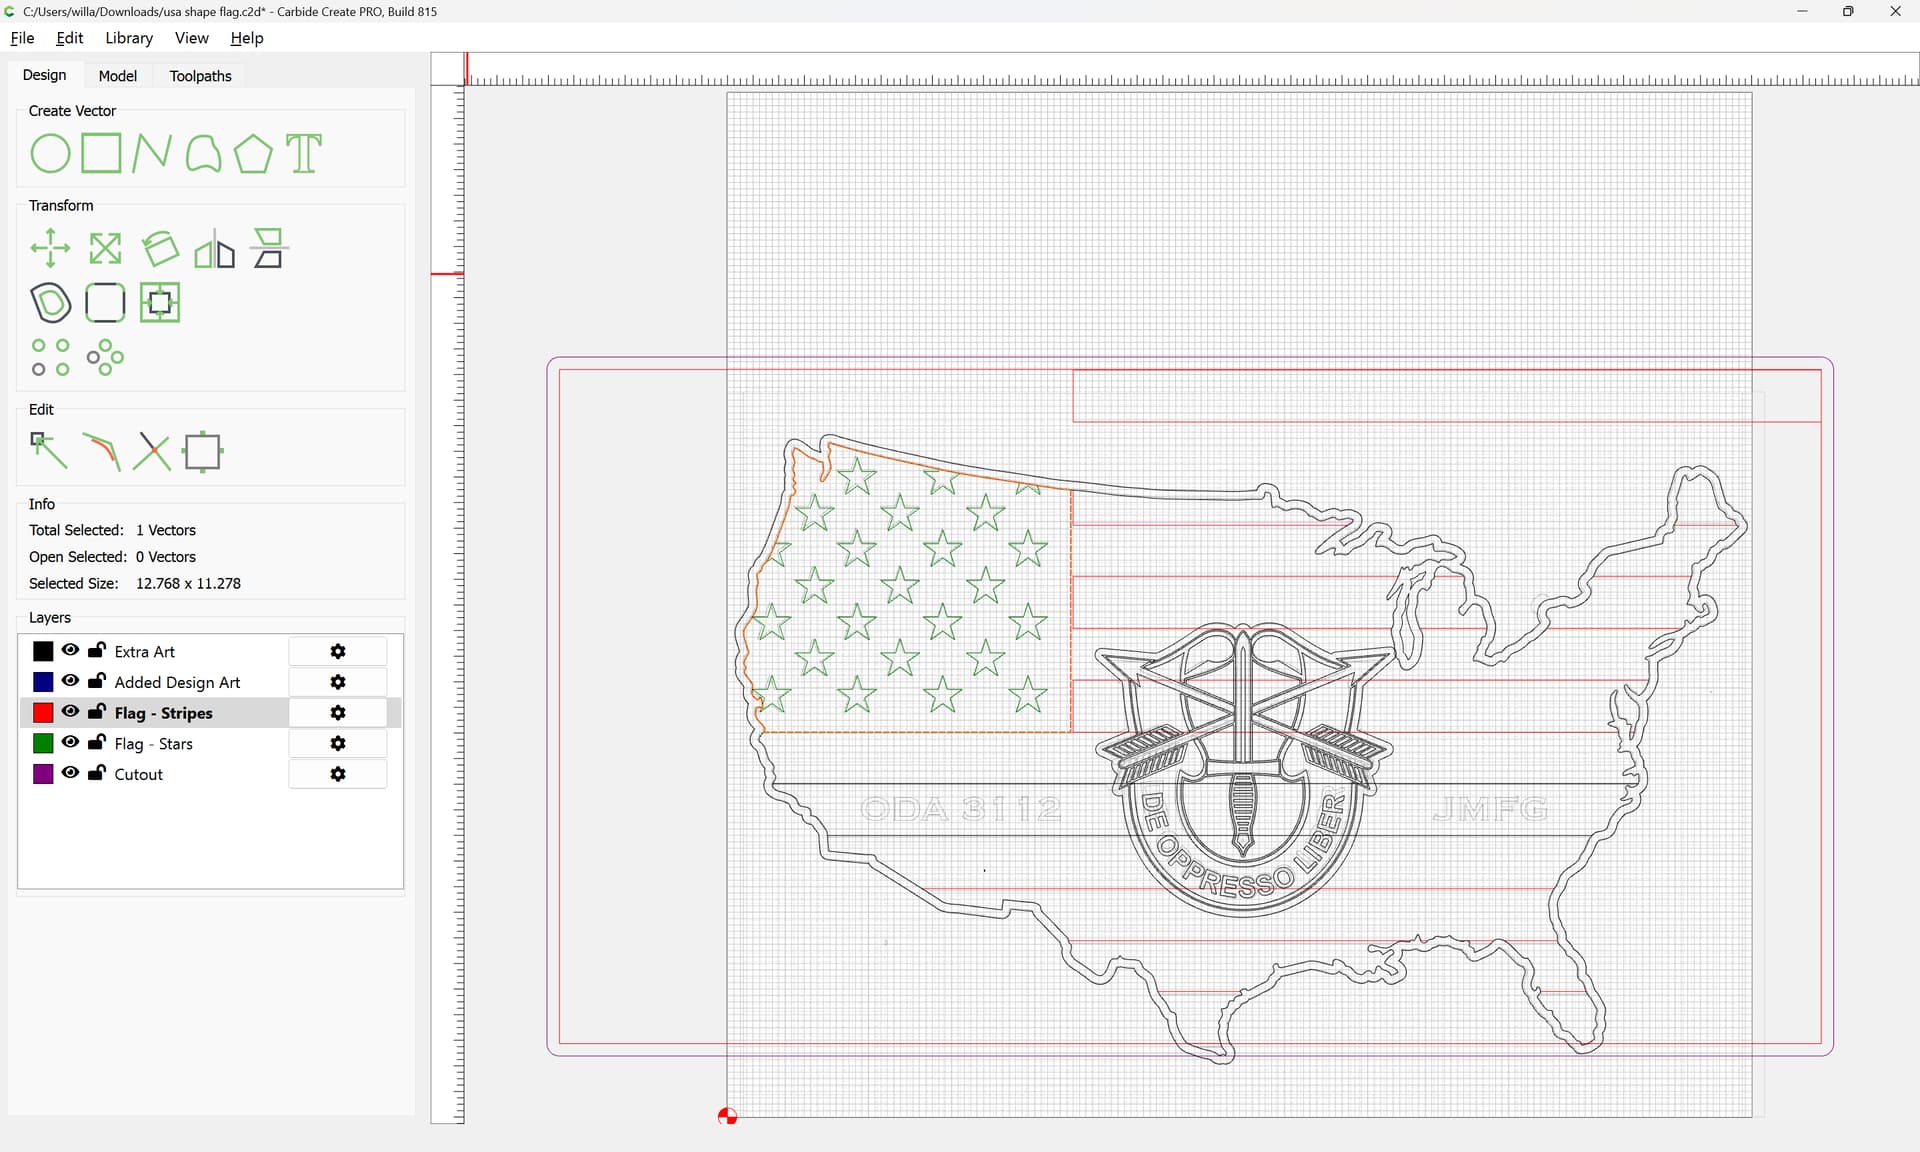The width and height of the screenshot is (1920, 1152).
Task: Click the green Flag - Stars swatch
Action: click(43, 744)
